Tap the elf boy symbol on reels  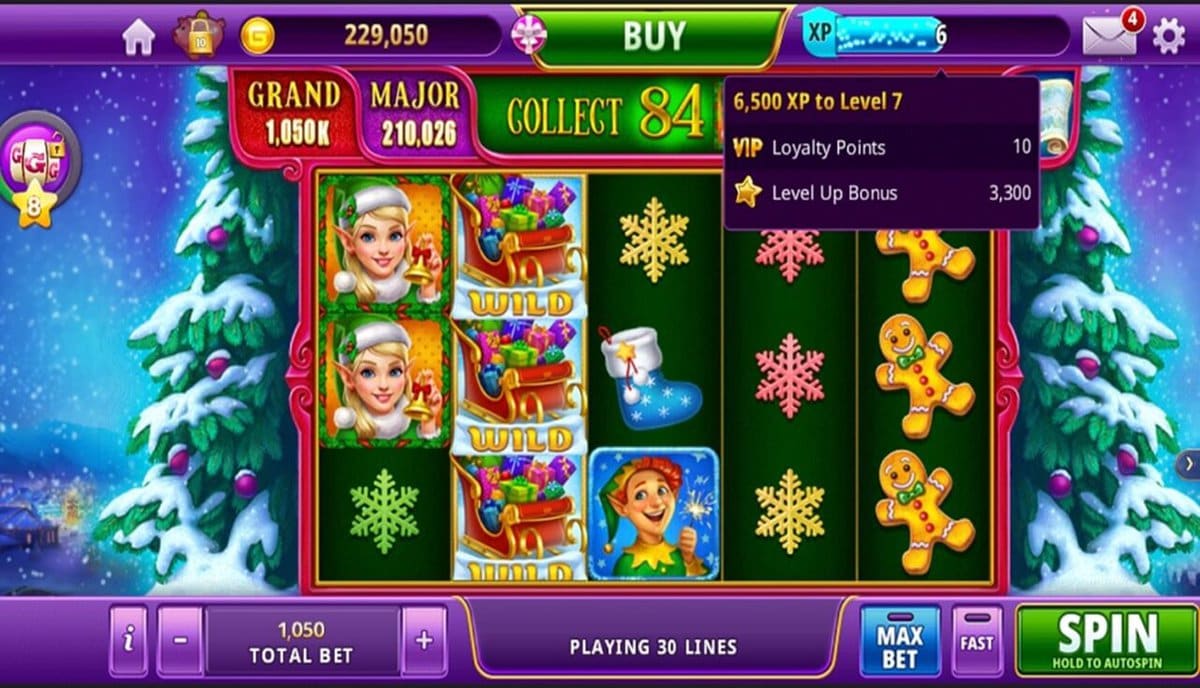point(653,513)
